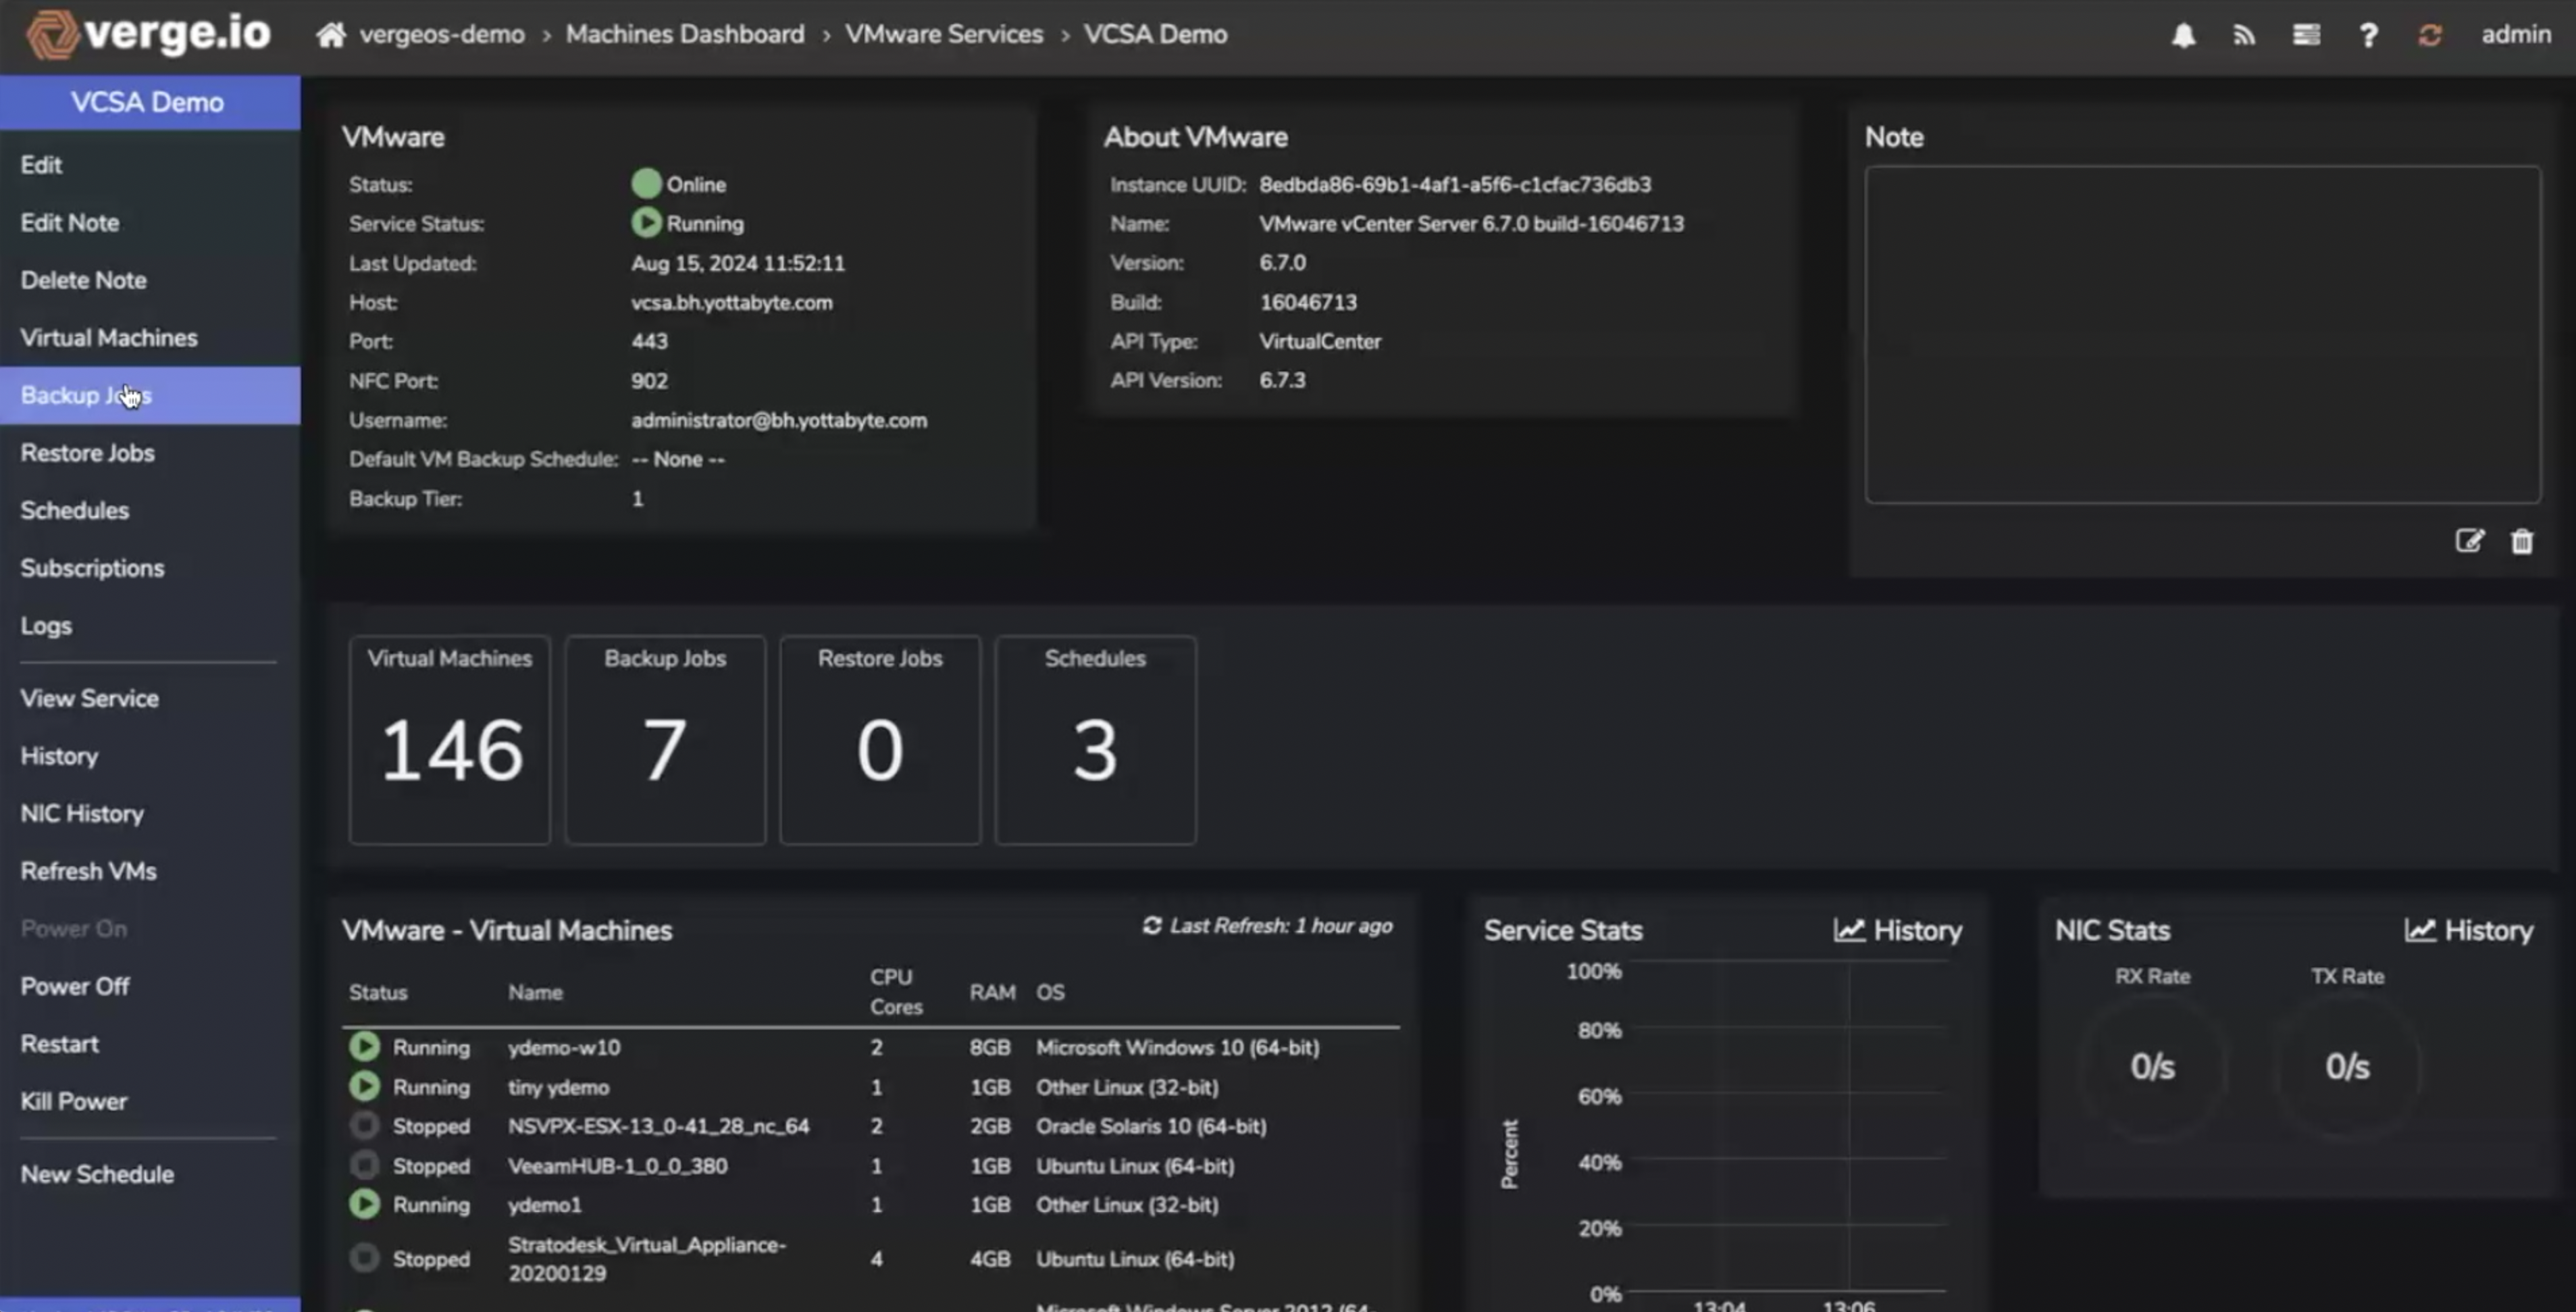The width and height of the screenshot is (2576, 1312).
Task: Delete the note using trash icon
Action: 2522,541
